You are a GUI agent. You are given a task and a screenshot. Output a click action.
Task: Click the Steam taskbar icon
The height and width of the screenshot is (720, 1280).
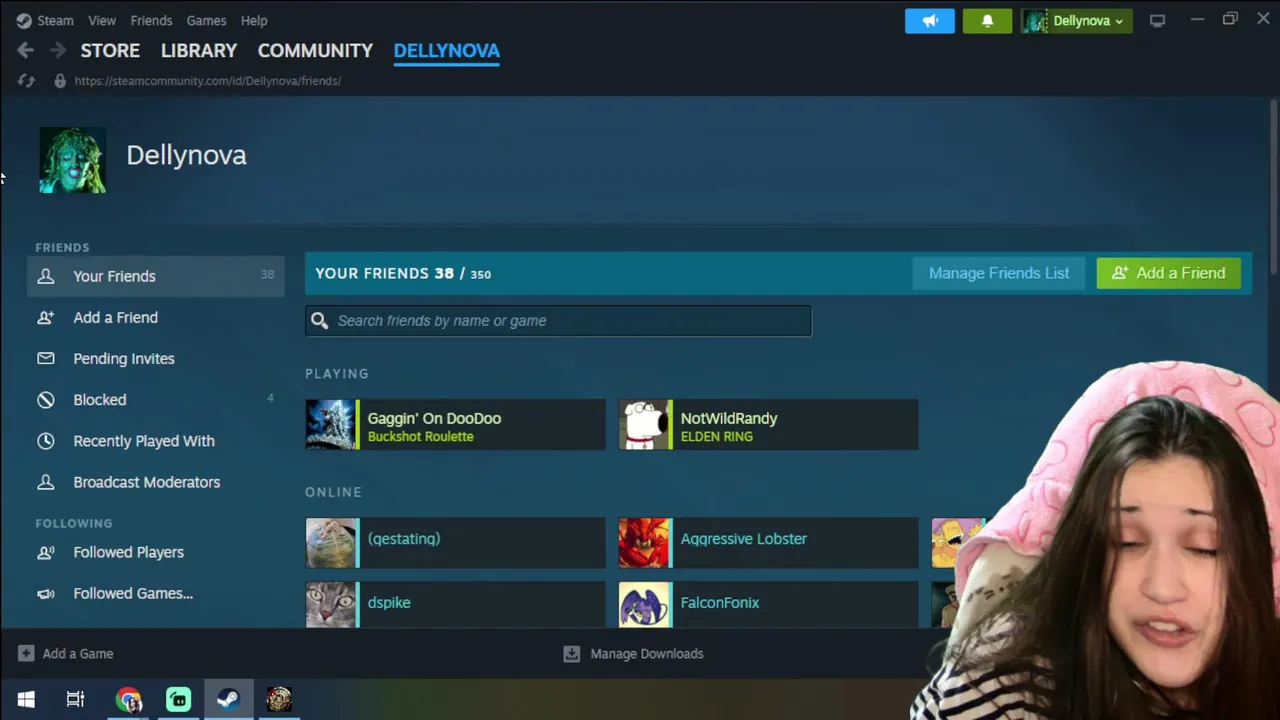[x=228, y=699]
